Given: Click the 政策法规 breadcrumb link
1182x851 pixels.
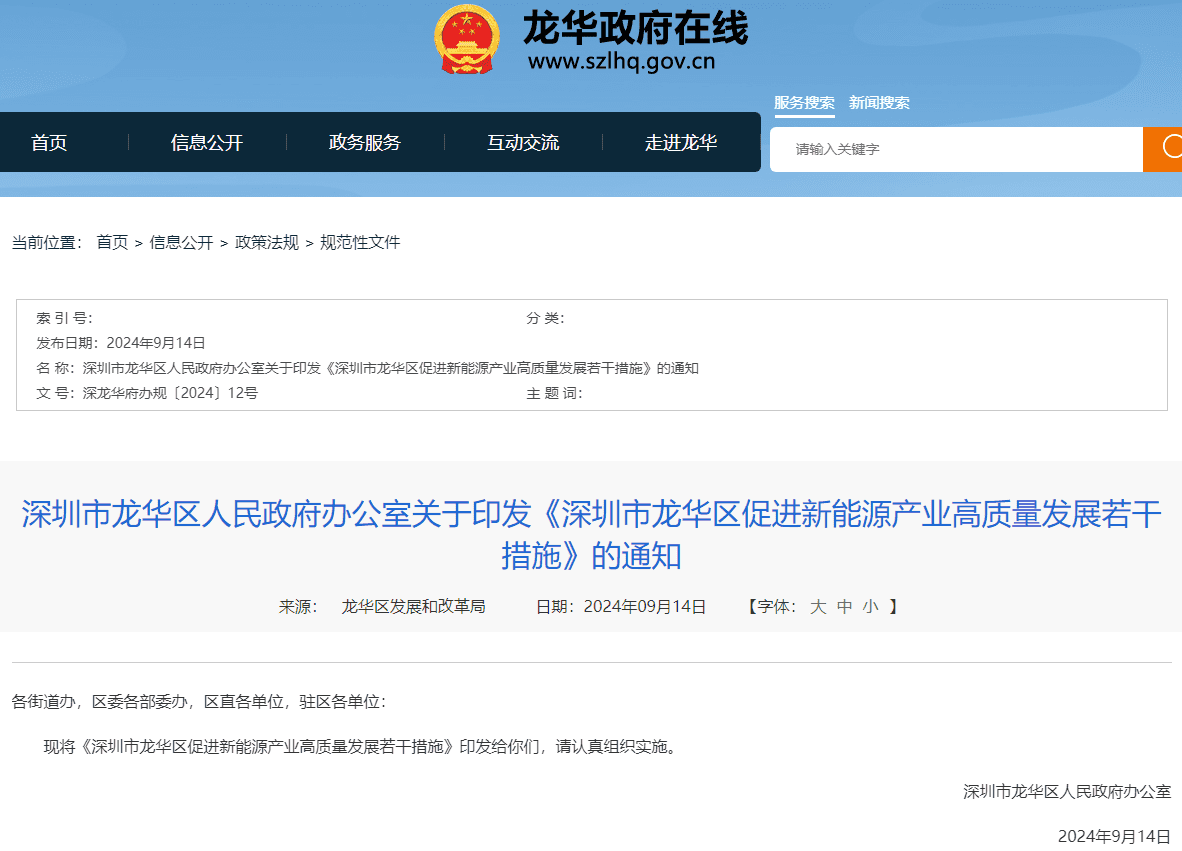Looking at the screenshot, I should coord(266,242).
